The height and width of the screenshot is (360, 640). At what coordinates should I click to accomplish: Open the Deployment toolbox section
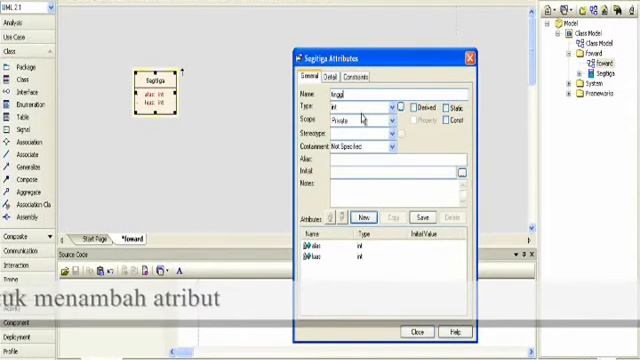pos(27,337)
